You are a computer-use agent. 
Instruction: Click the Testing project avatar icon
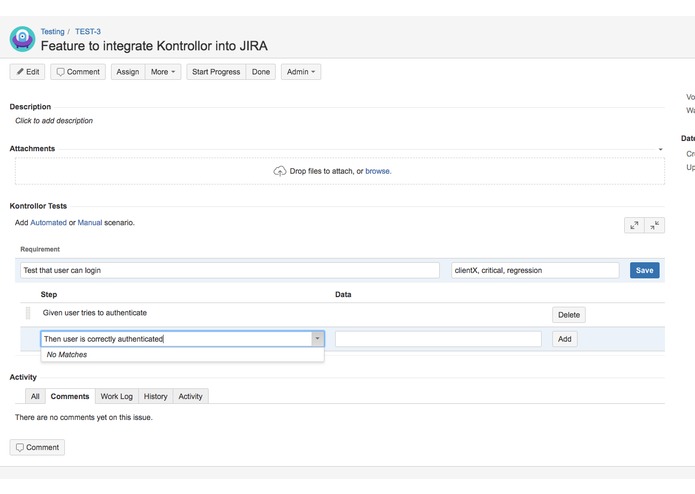[22, 39]
